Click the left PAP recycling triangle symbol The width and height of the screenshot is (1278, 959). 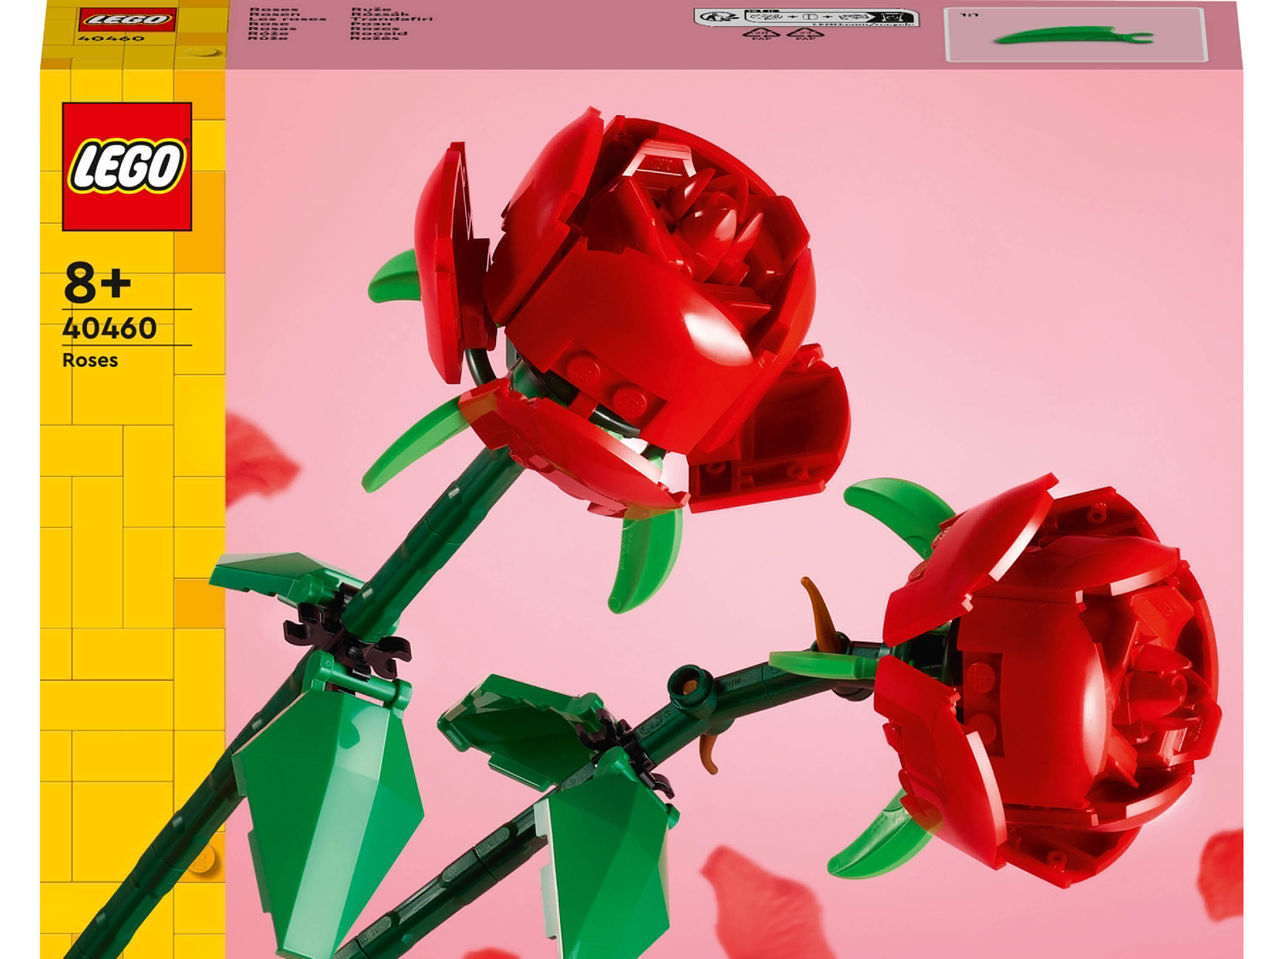tap(762, 34)
